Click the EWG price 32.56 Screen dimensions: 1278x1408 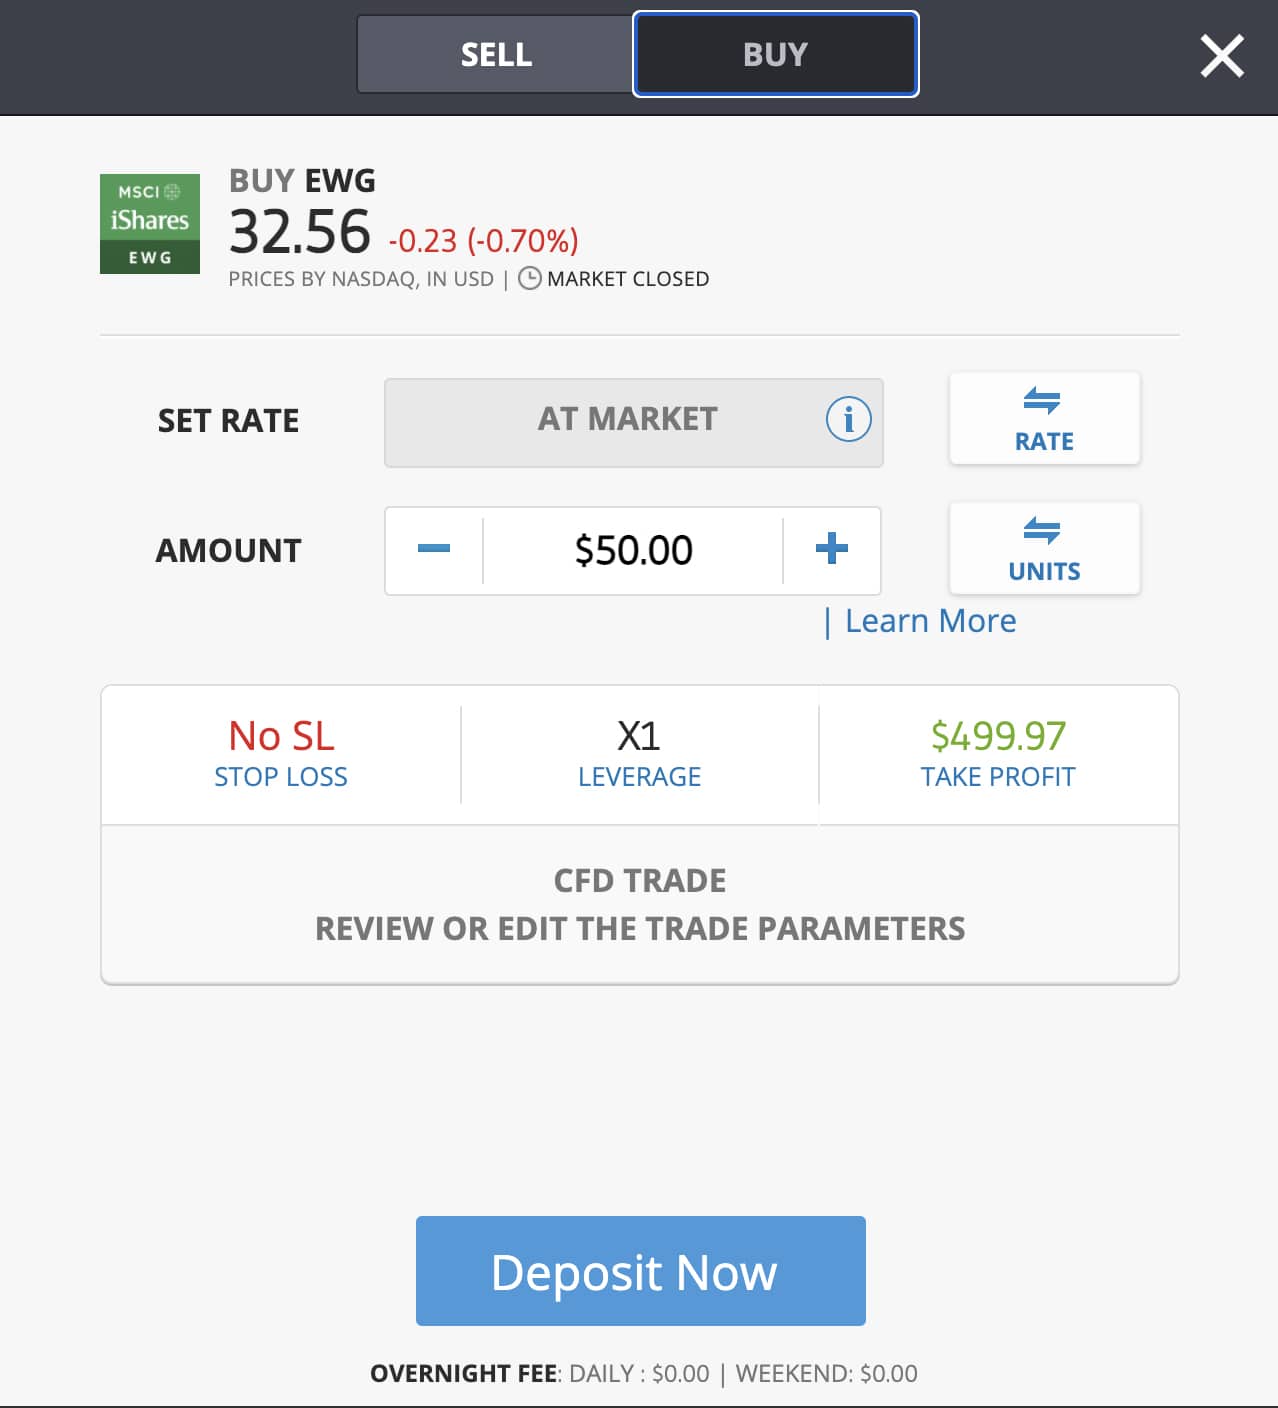pos(300,232)
